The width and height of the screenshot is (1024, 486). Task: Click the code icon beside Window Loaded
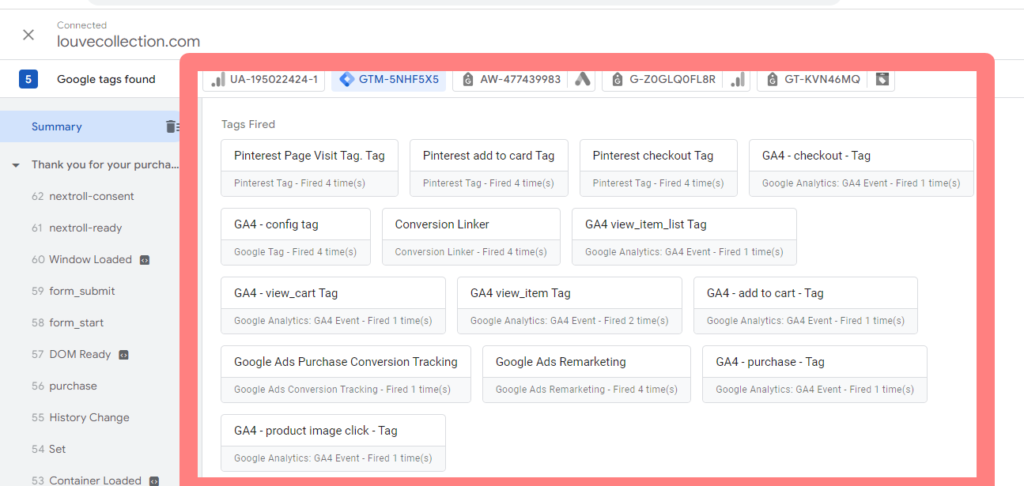click(145, 260)
